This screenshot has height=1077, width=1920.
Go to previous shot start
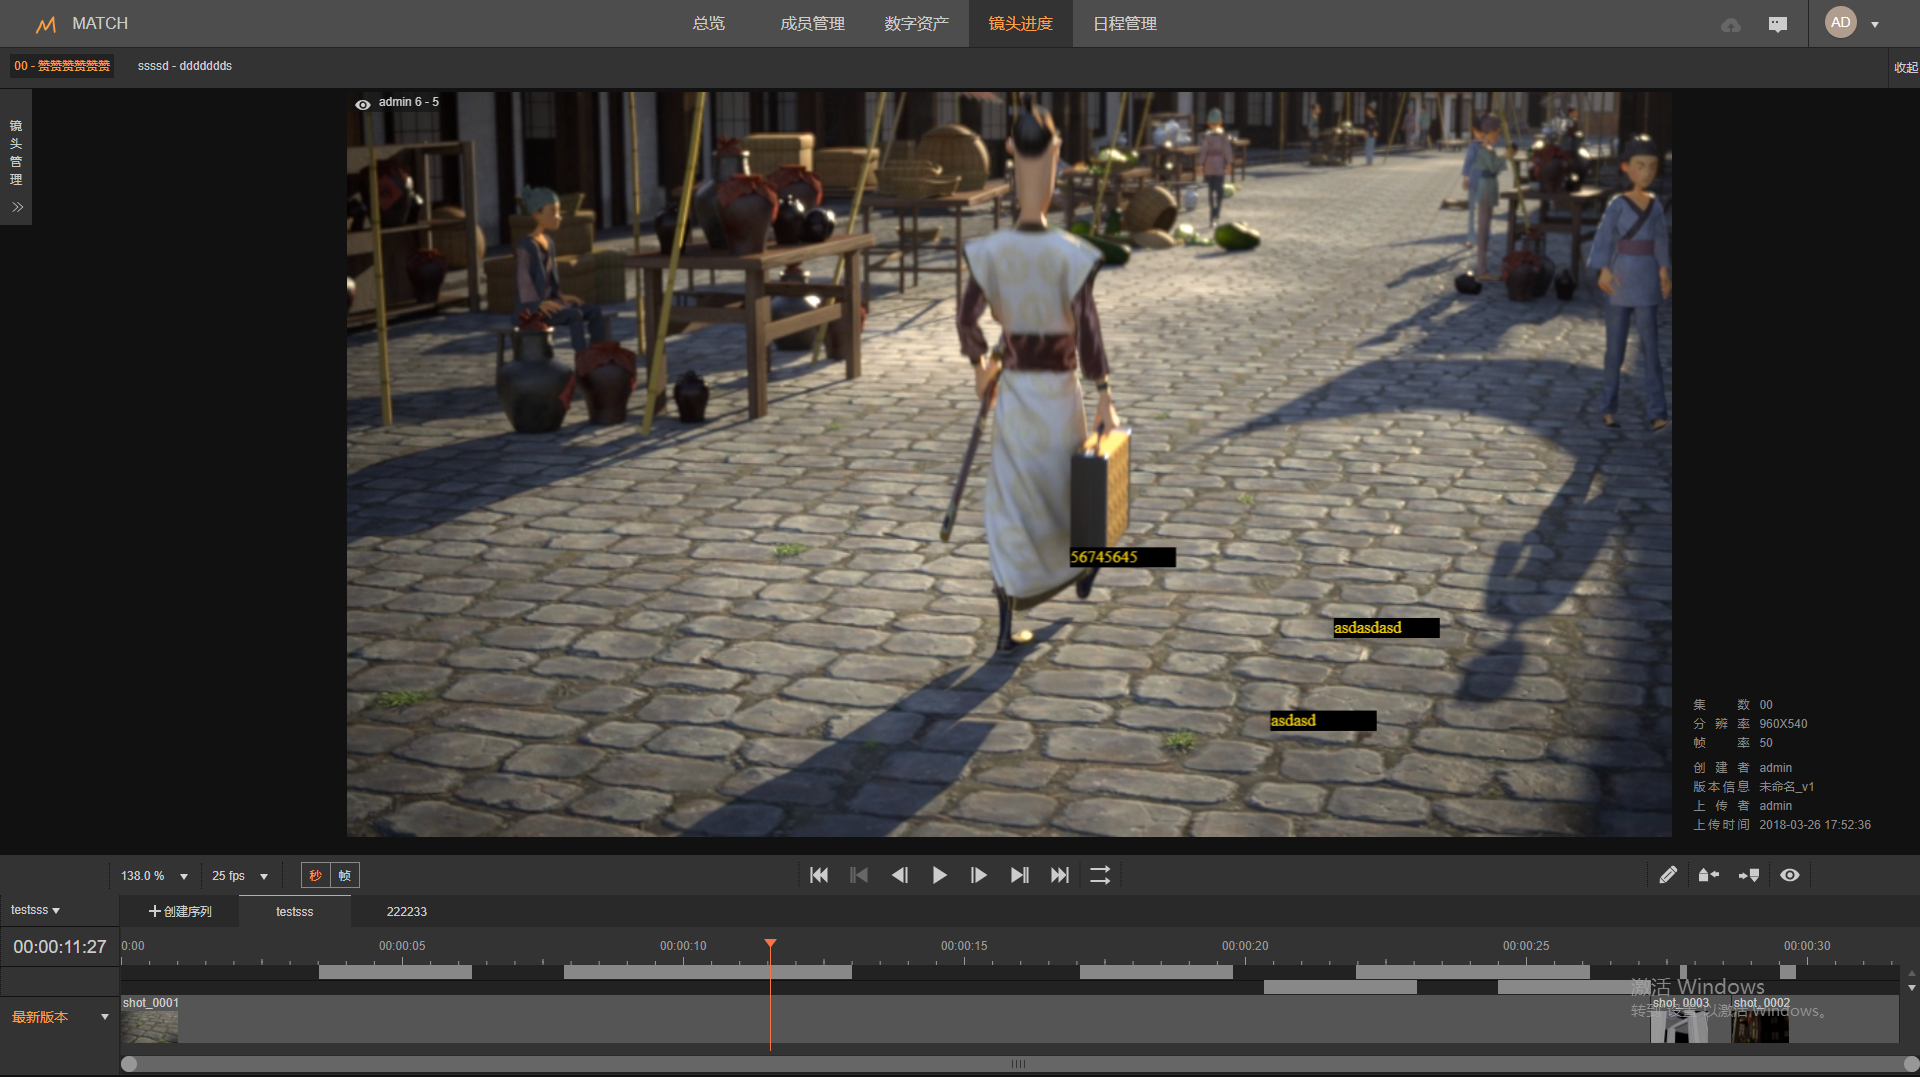click(859, 876)
